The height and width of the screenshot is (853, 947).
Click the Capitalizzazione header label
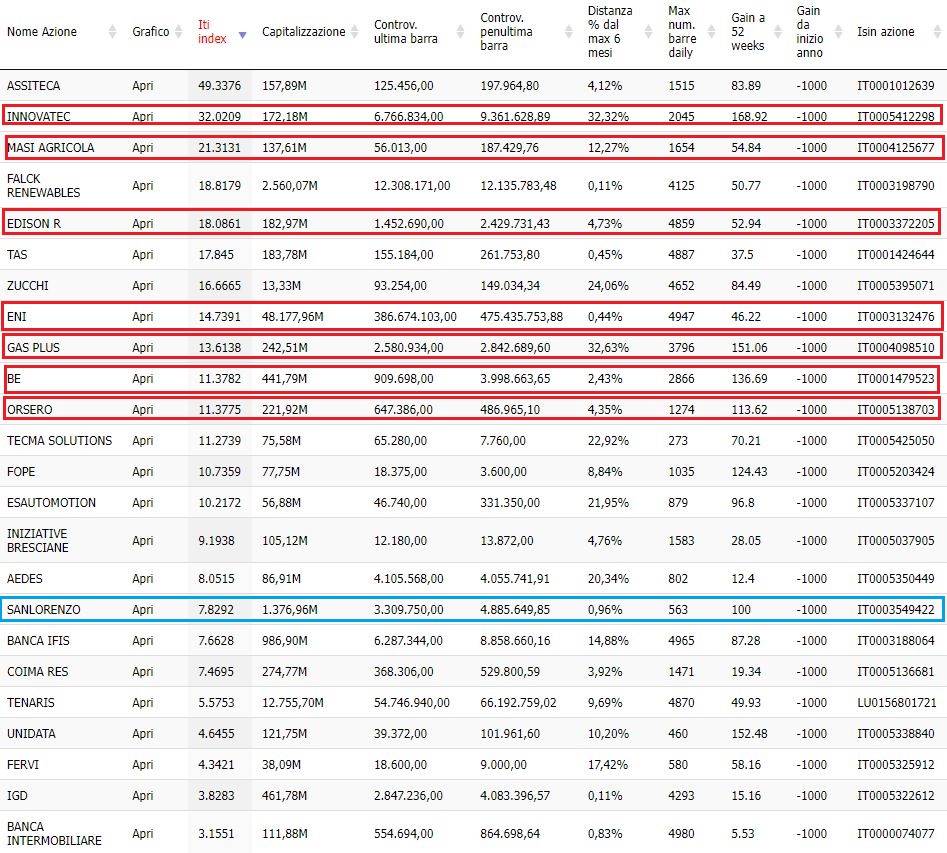click(303, 31)
